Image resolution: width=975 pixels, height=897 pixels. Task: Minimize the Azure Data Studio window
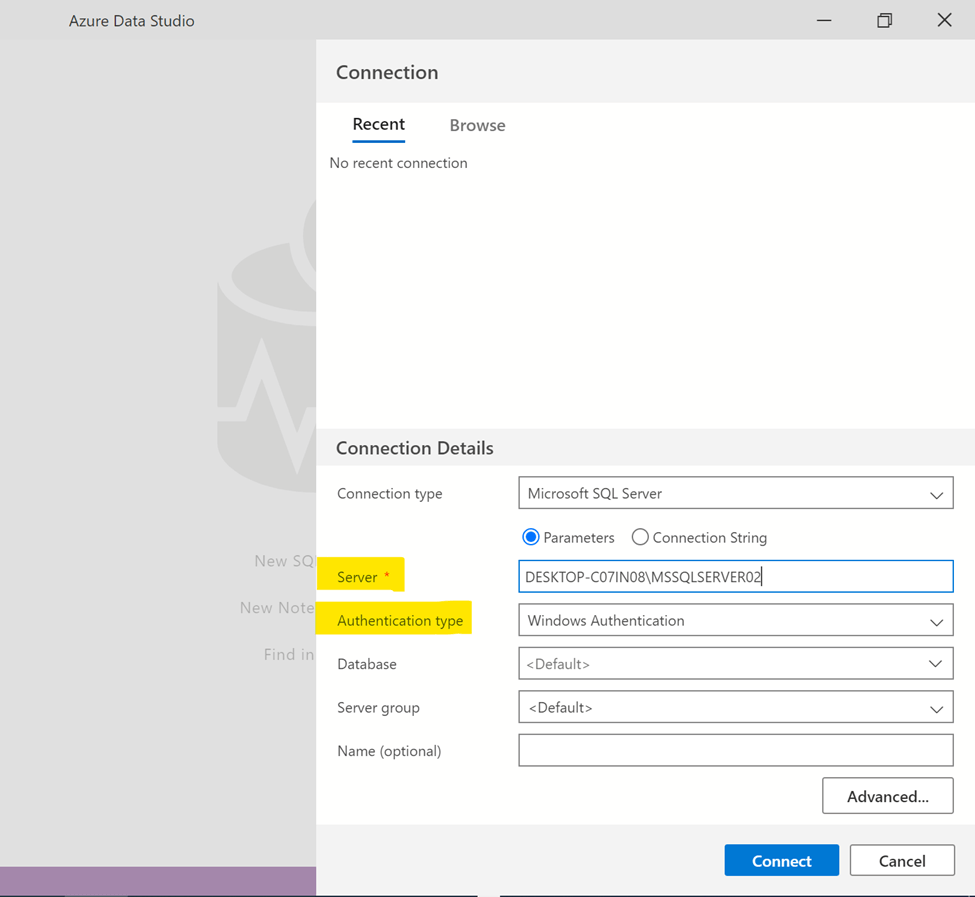824,21
